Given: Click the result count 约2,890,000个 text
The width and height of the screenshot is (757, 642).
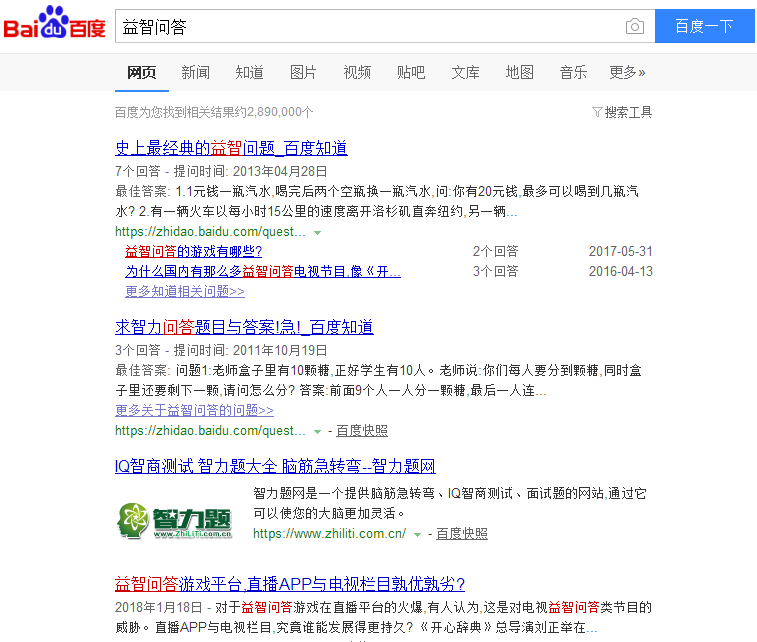Looking at the screenshot, I should click(275, 112).
